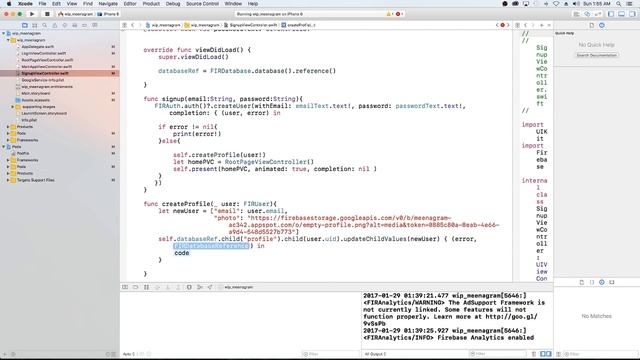The width and height of the screenshot is (640, 360).
Task: Stop the running app
Action: click(x=47, y=14)
